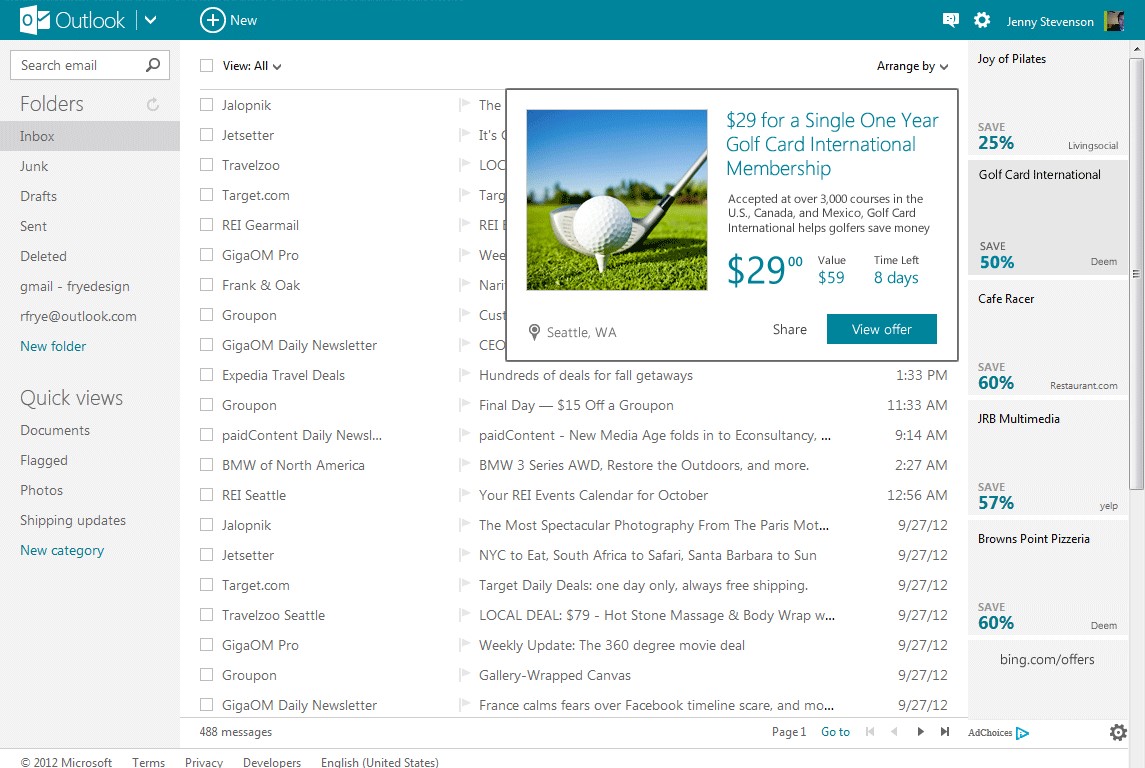The height and width of the screenshot is (768, 1145).
Task: Check the BMW of North America checkbox
Action: coord(207,464)
